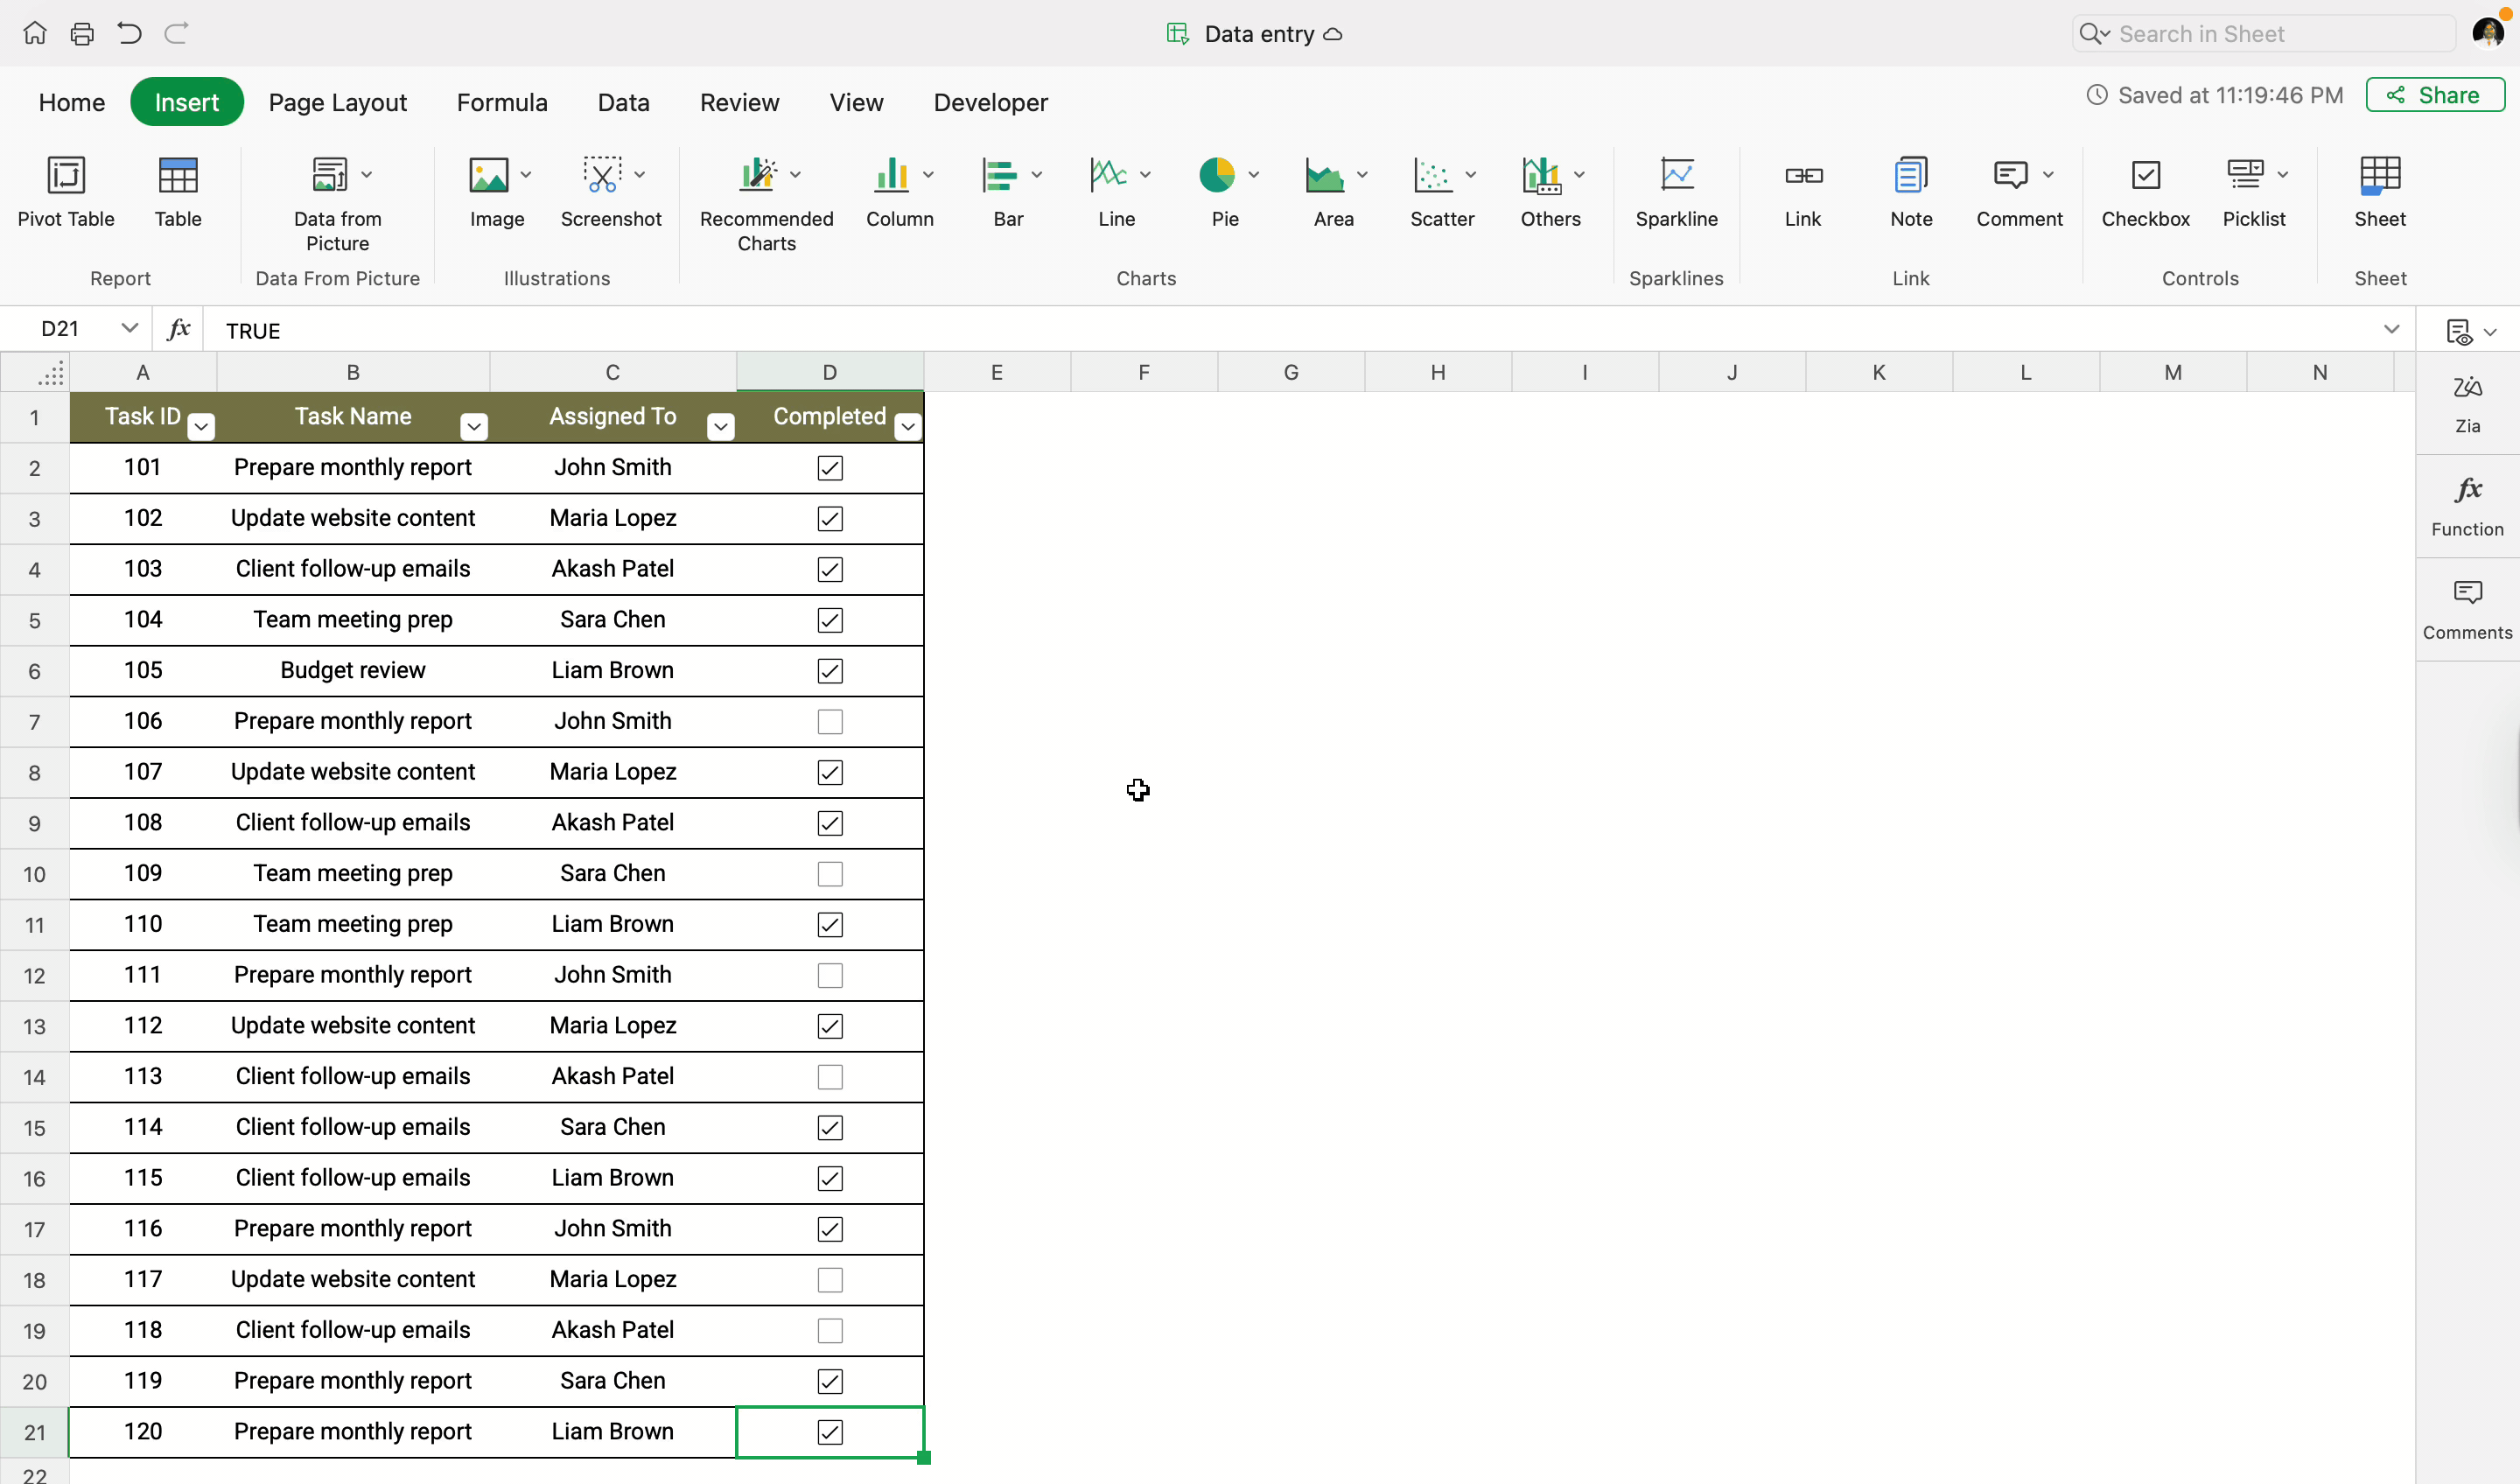The width and height of the screenshot is (2520, 1484).
Task: Uncheck Completed box for task 101
Action: [830, 468]
